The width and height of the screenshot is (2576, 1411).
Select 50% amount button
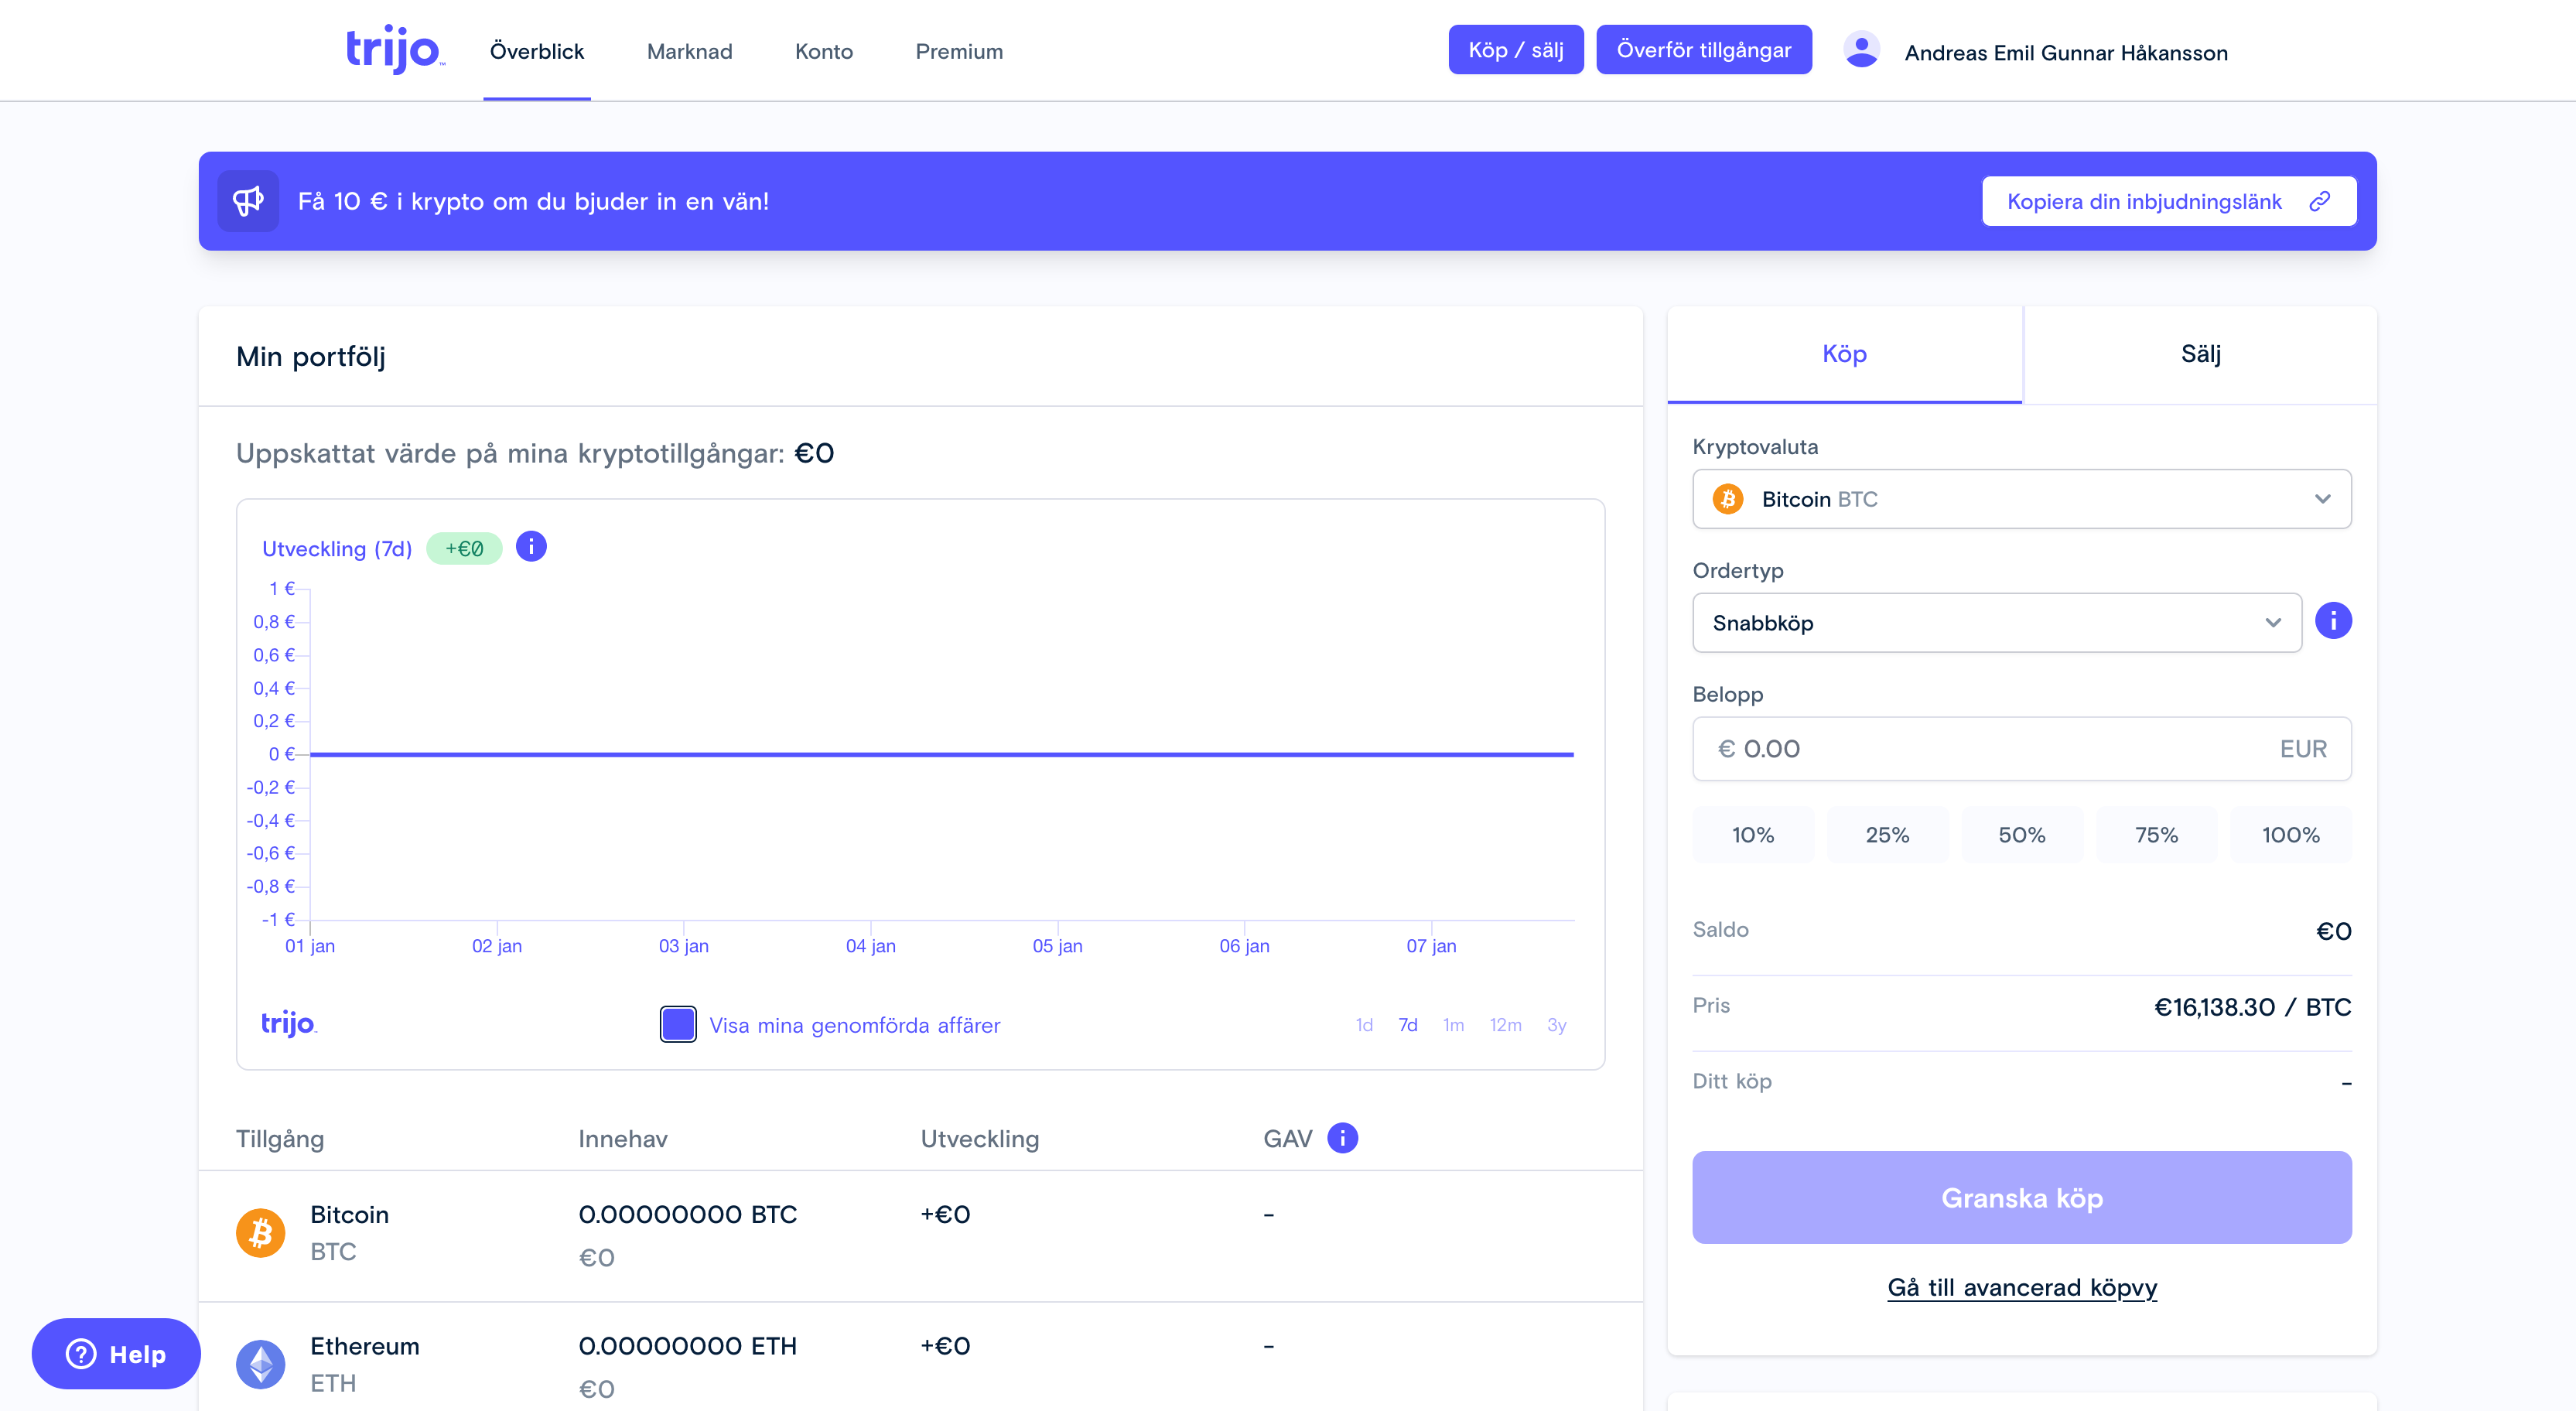pos(2021,834)
